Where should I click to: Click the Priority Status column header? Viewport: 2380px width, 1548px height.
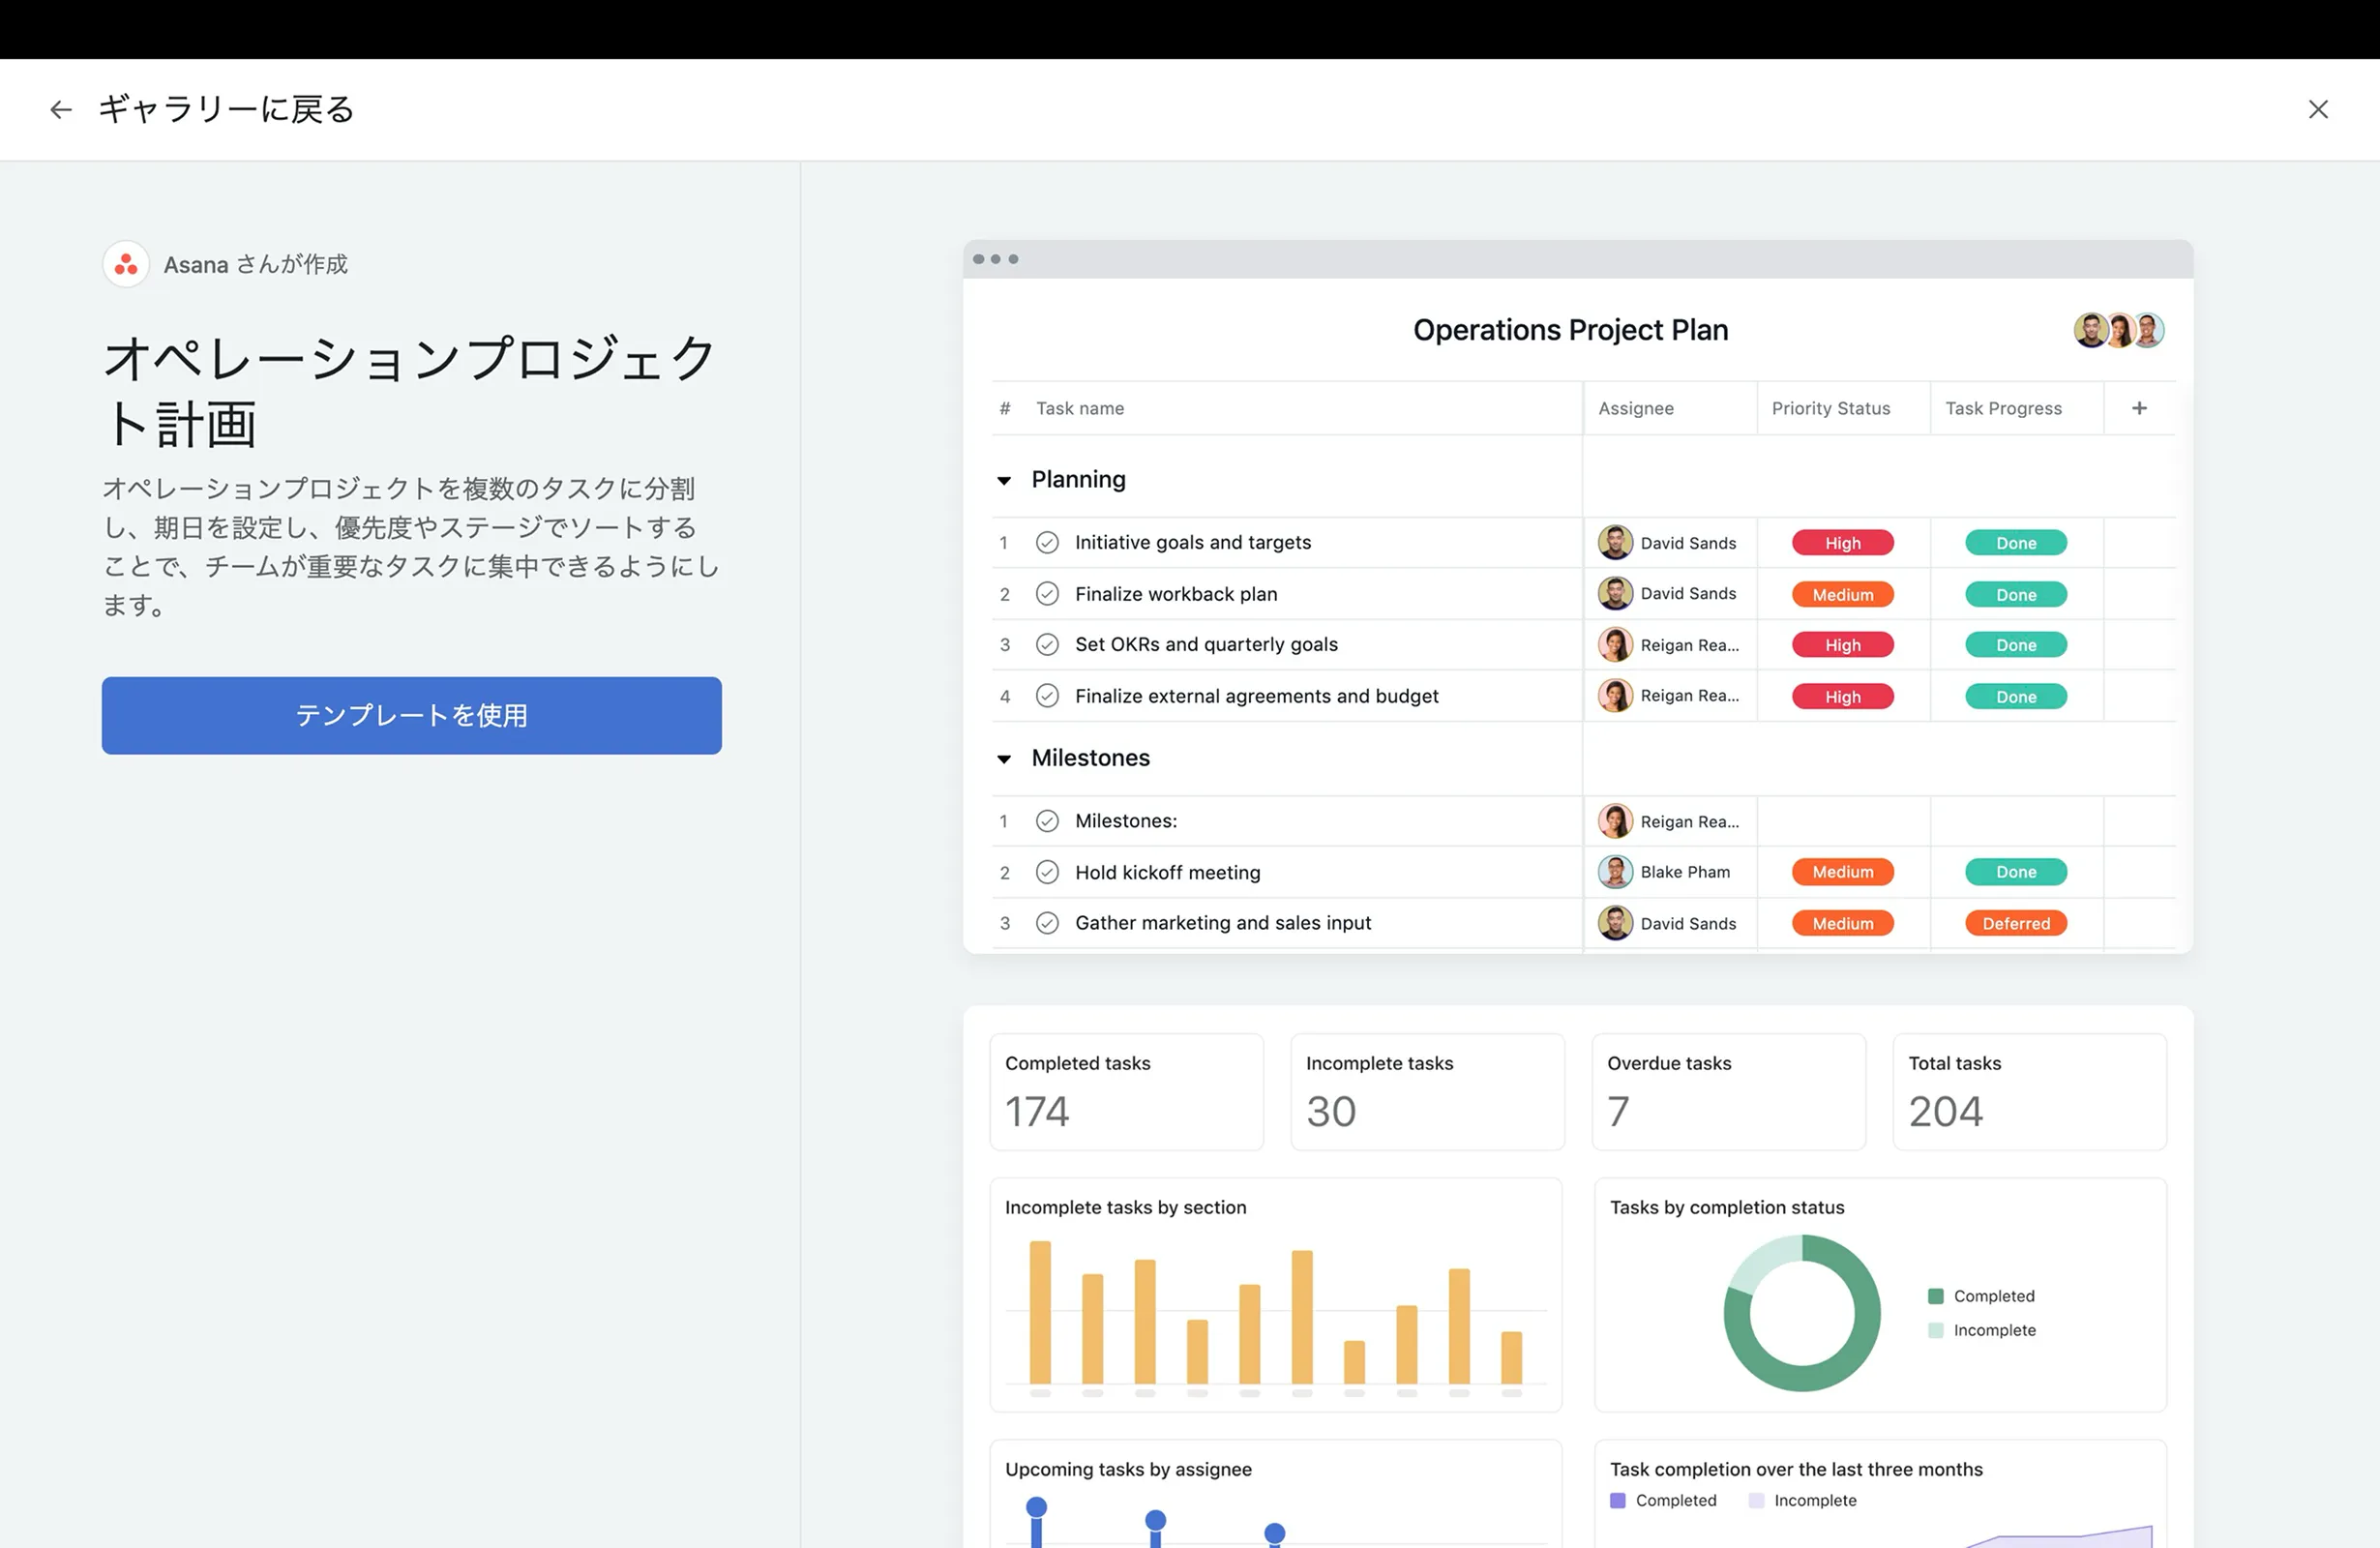pos(1831,408)
